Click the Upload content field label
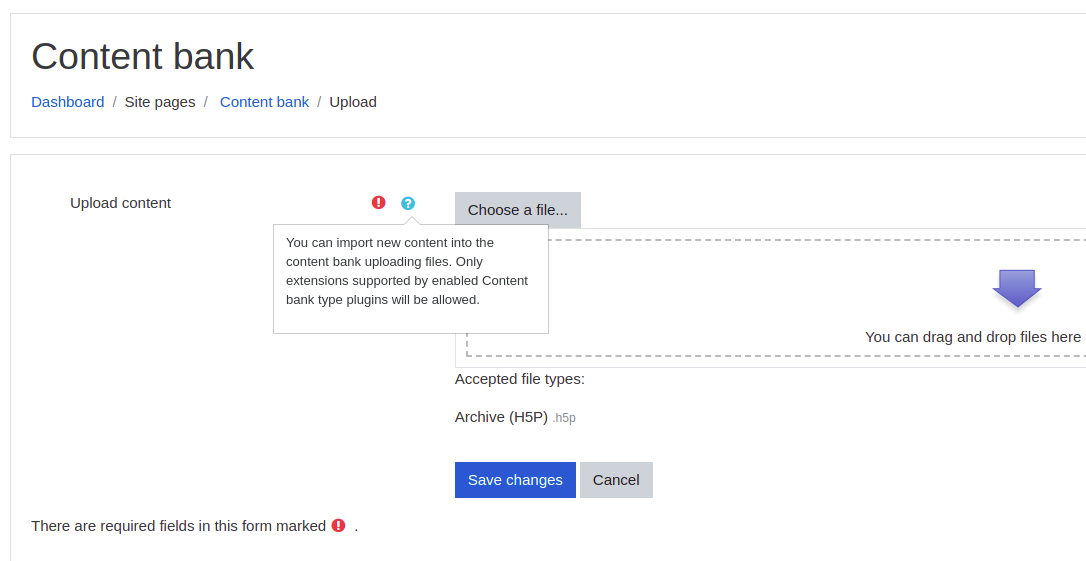This screenshot has height=561, width=1086. pos(121,203)
